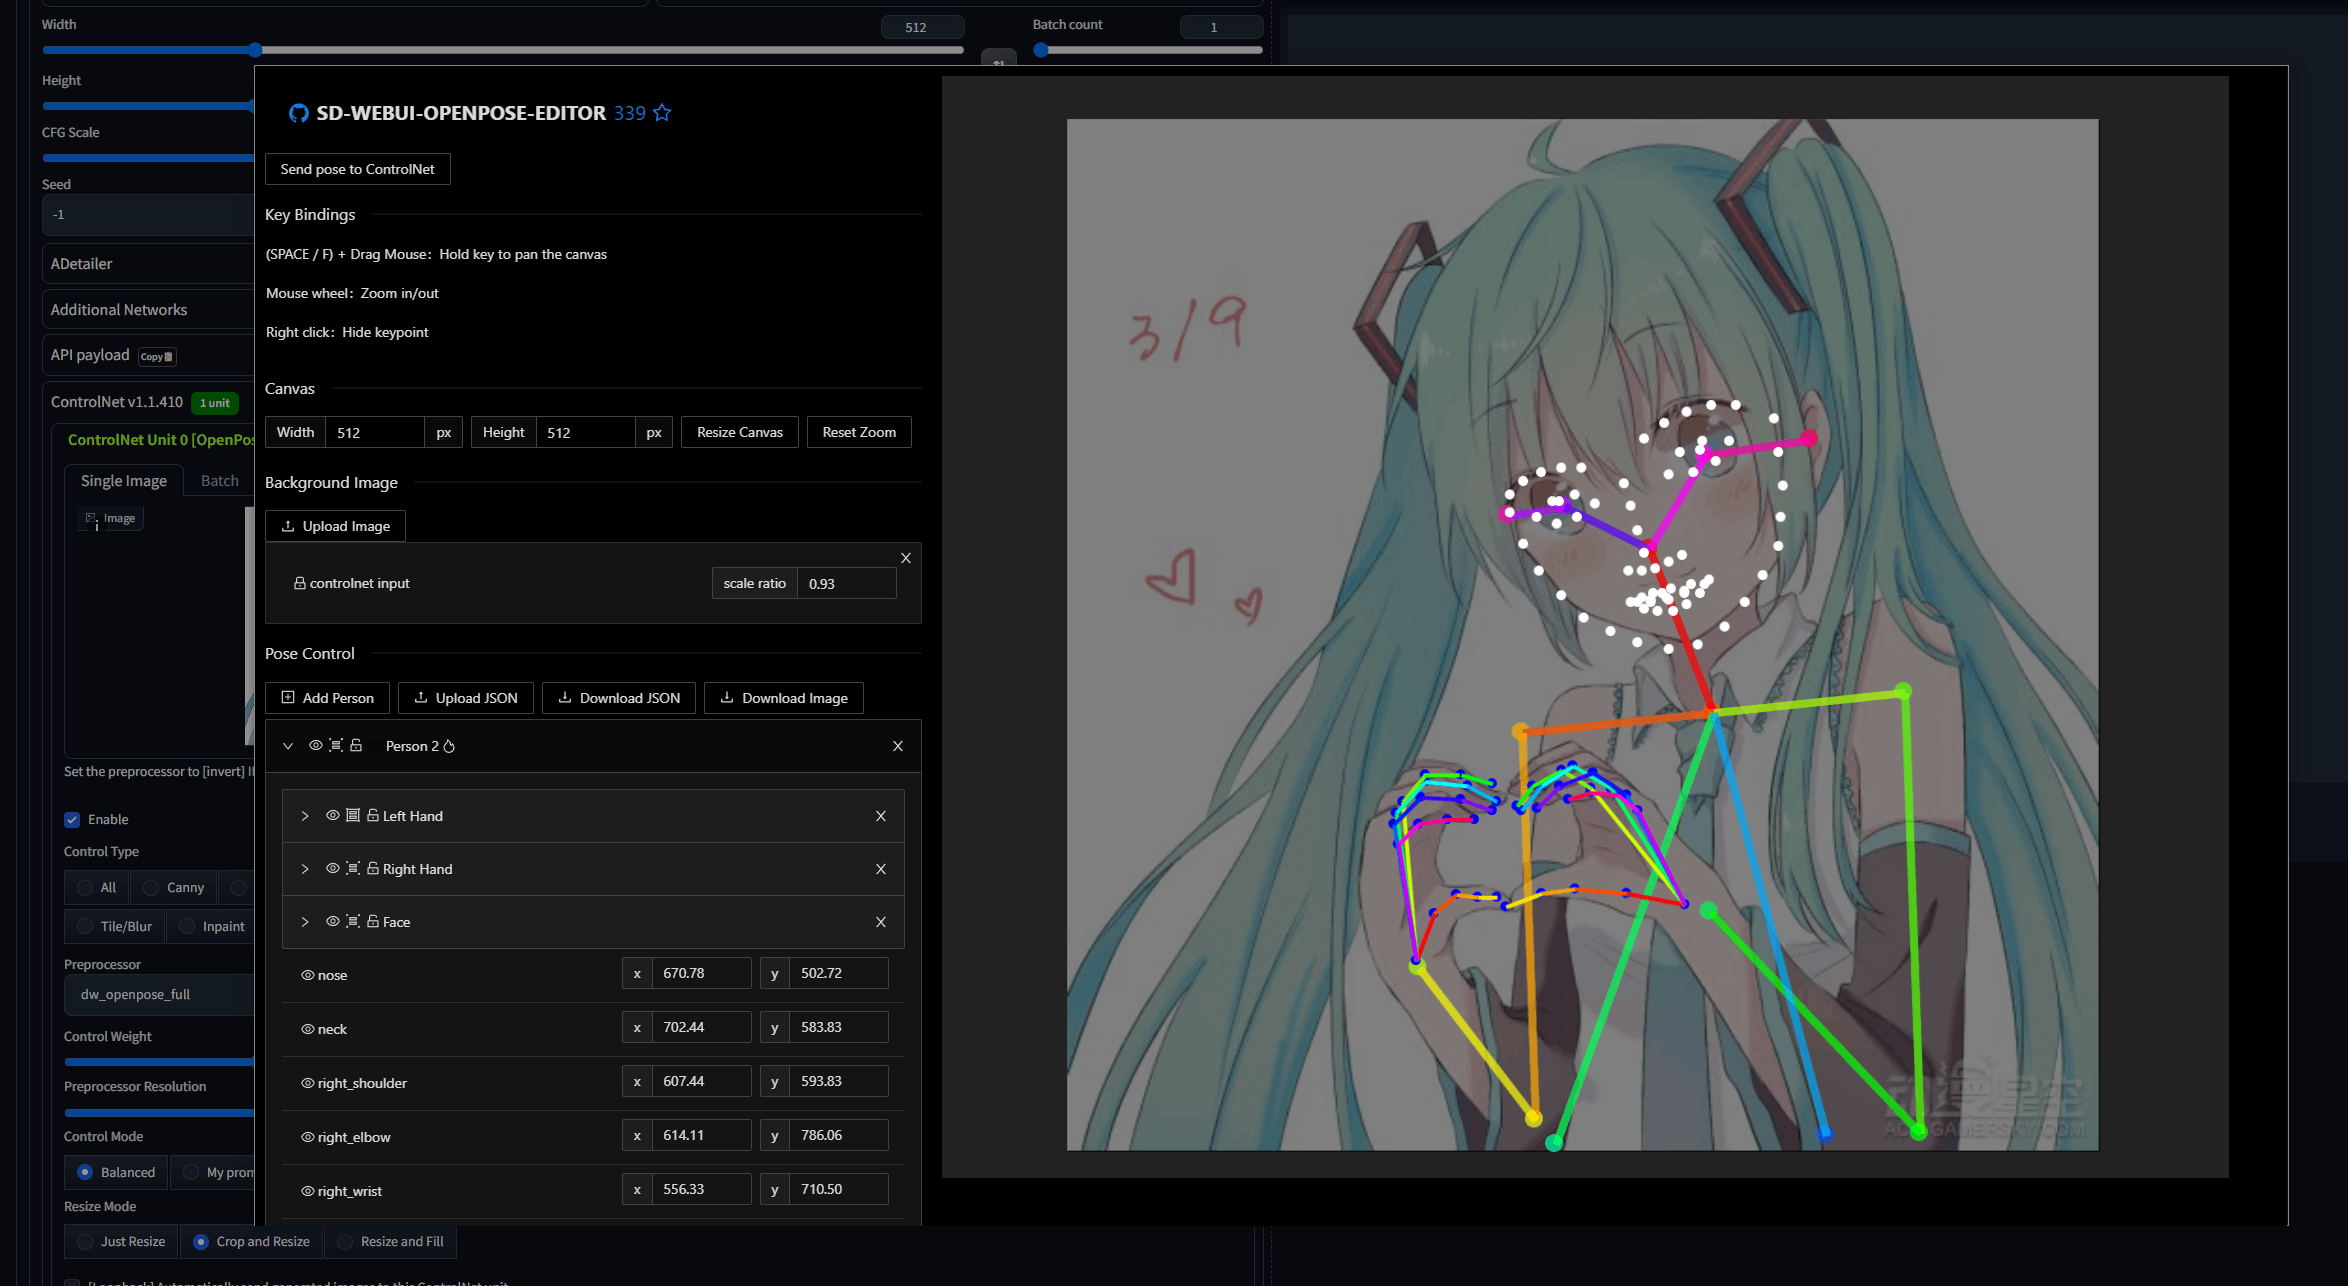Click the Download JSON button
Image resolution: width=2348 pixels, height=1286 pixels.
[x=619, y=698]
